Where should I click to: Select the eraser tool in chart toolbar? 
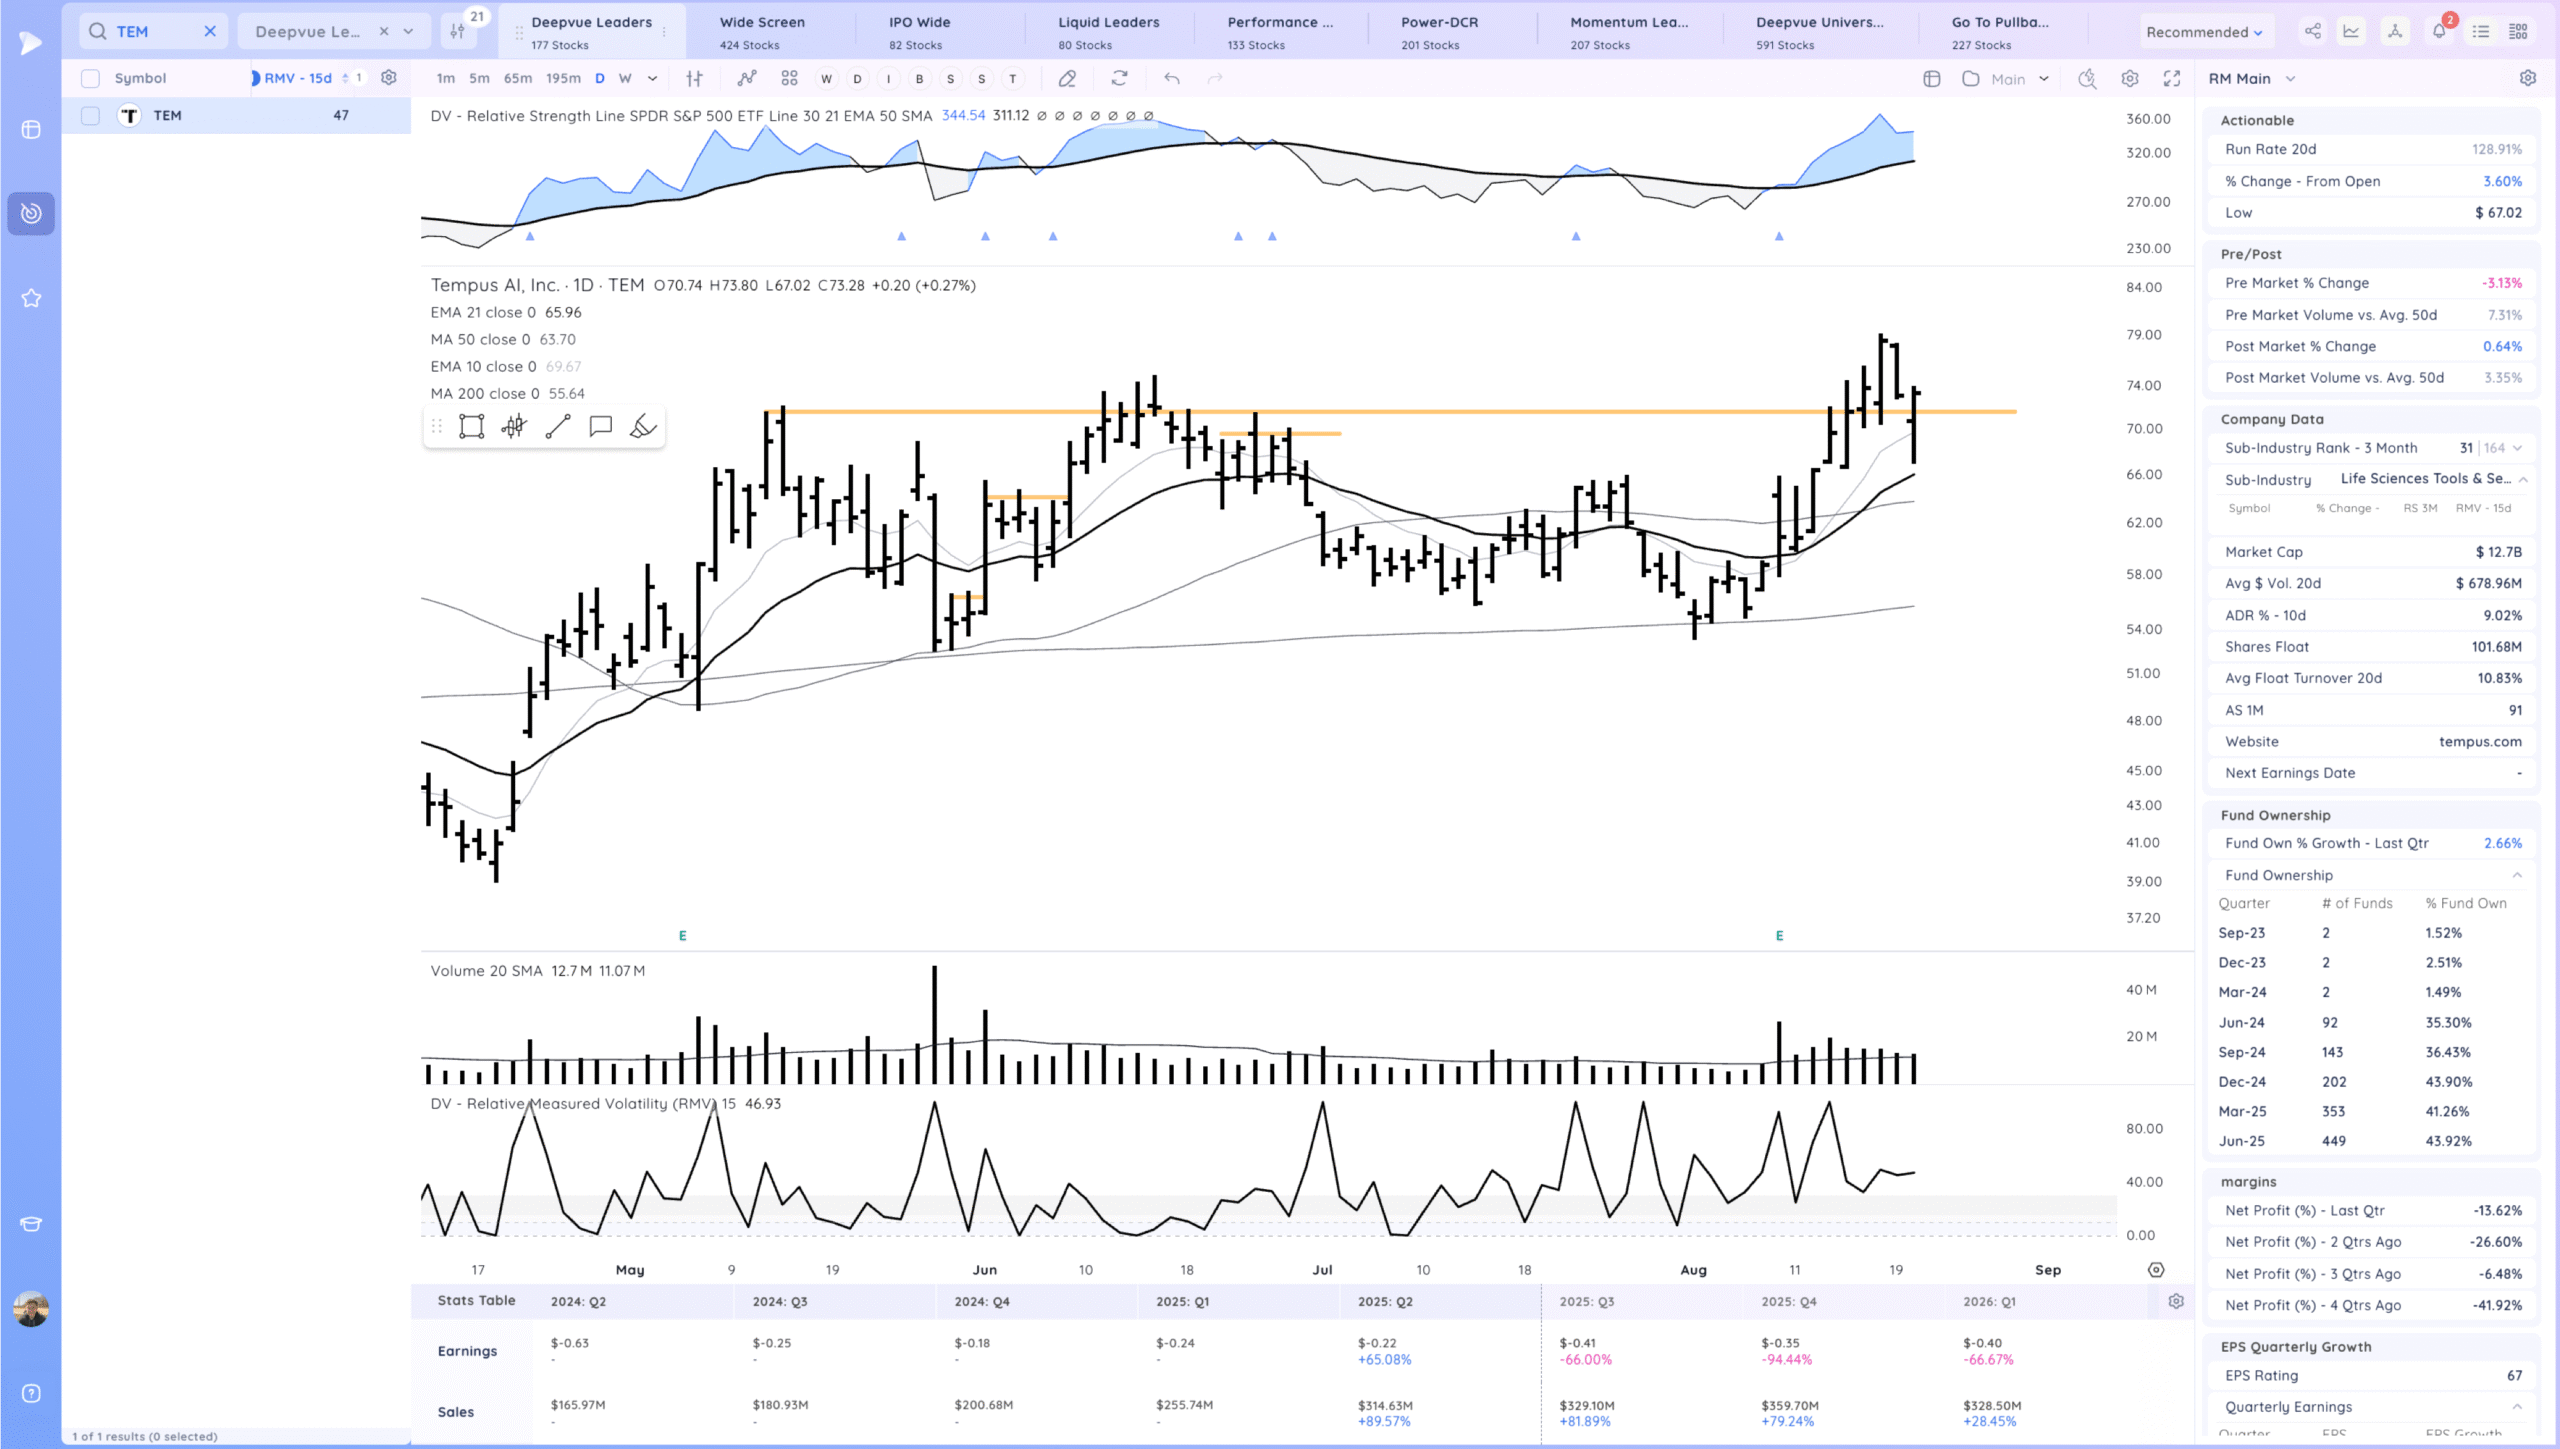coord(1067,78)
